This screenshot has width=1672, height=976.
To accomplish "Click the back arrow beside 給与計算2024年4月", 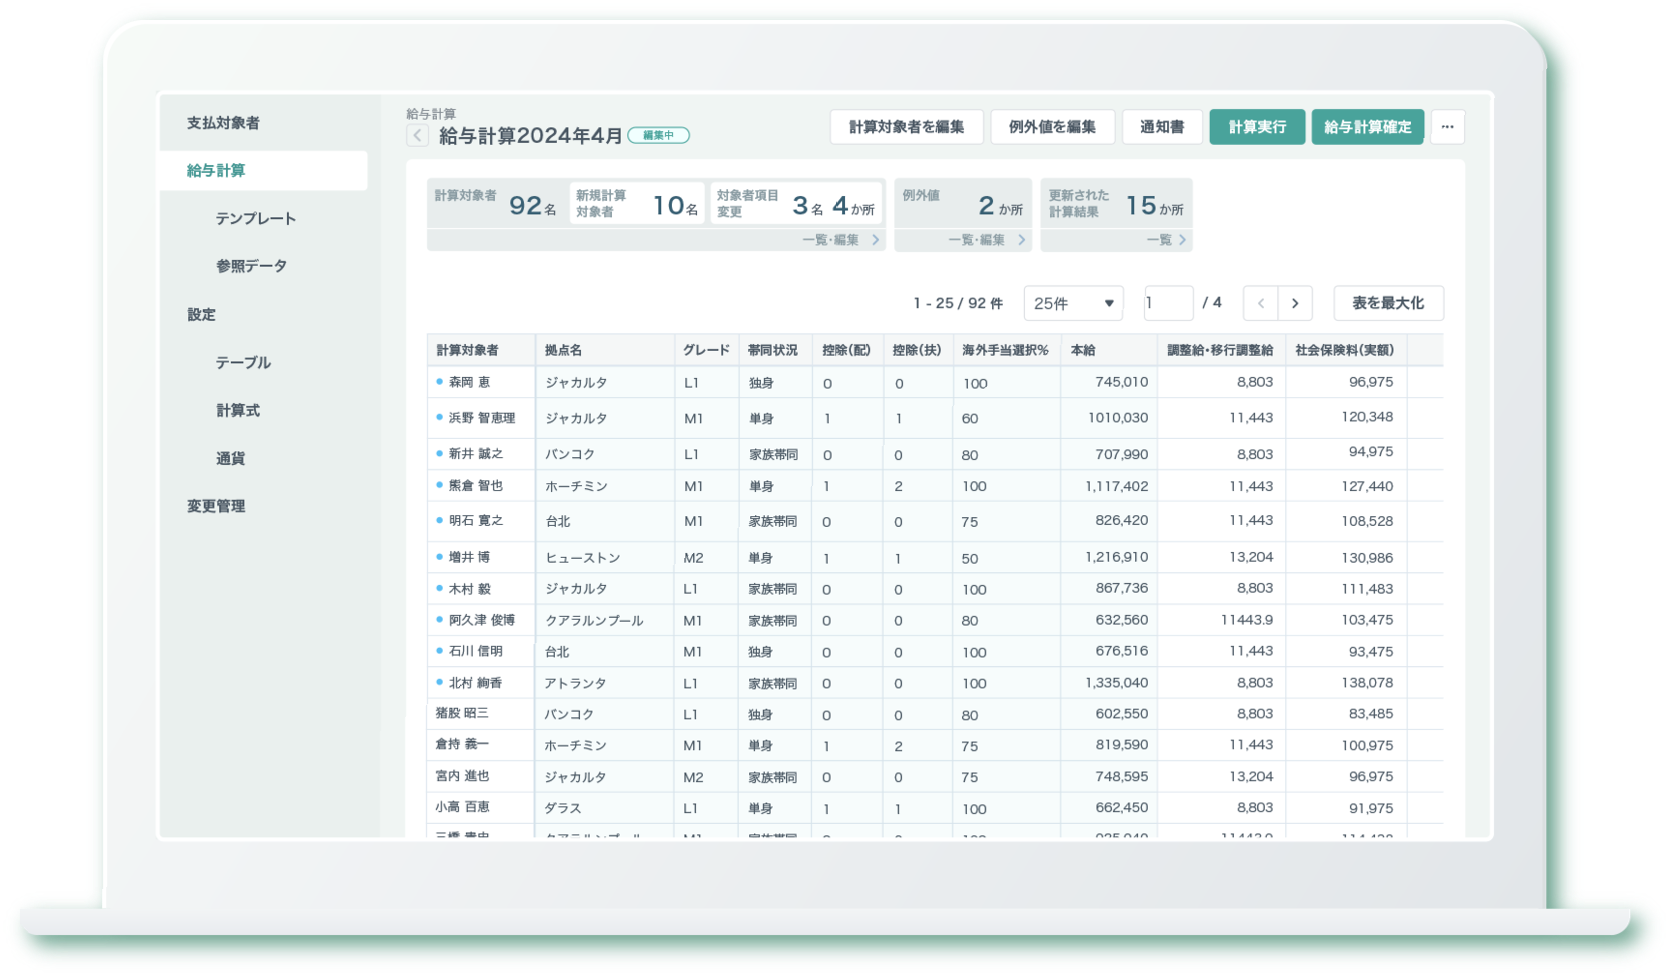I will (x=417, y=136).
